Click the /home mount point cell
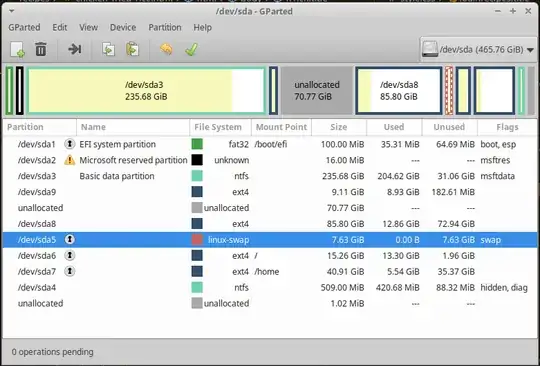The width and height of the screenshot is (540, 366). point(267,272)
